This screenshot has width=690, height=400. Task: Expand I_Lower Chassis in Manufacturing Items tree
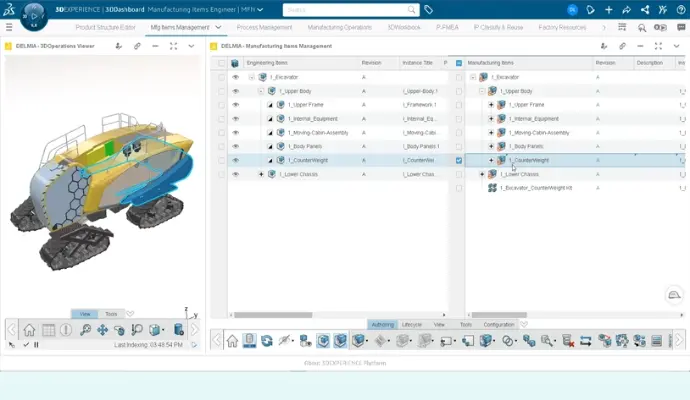(x=482, y=174)
